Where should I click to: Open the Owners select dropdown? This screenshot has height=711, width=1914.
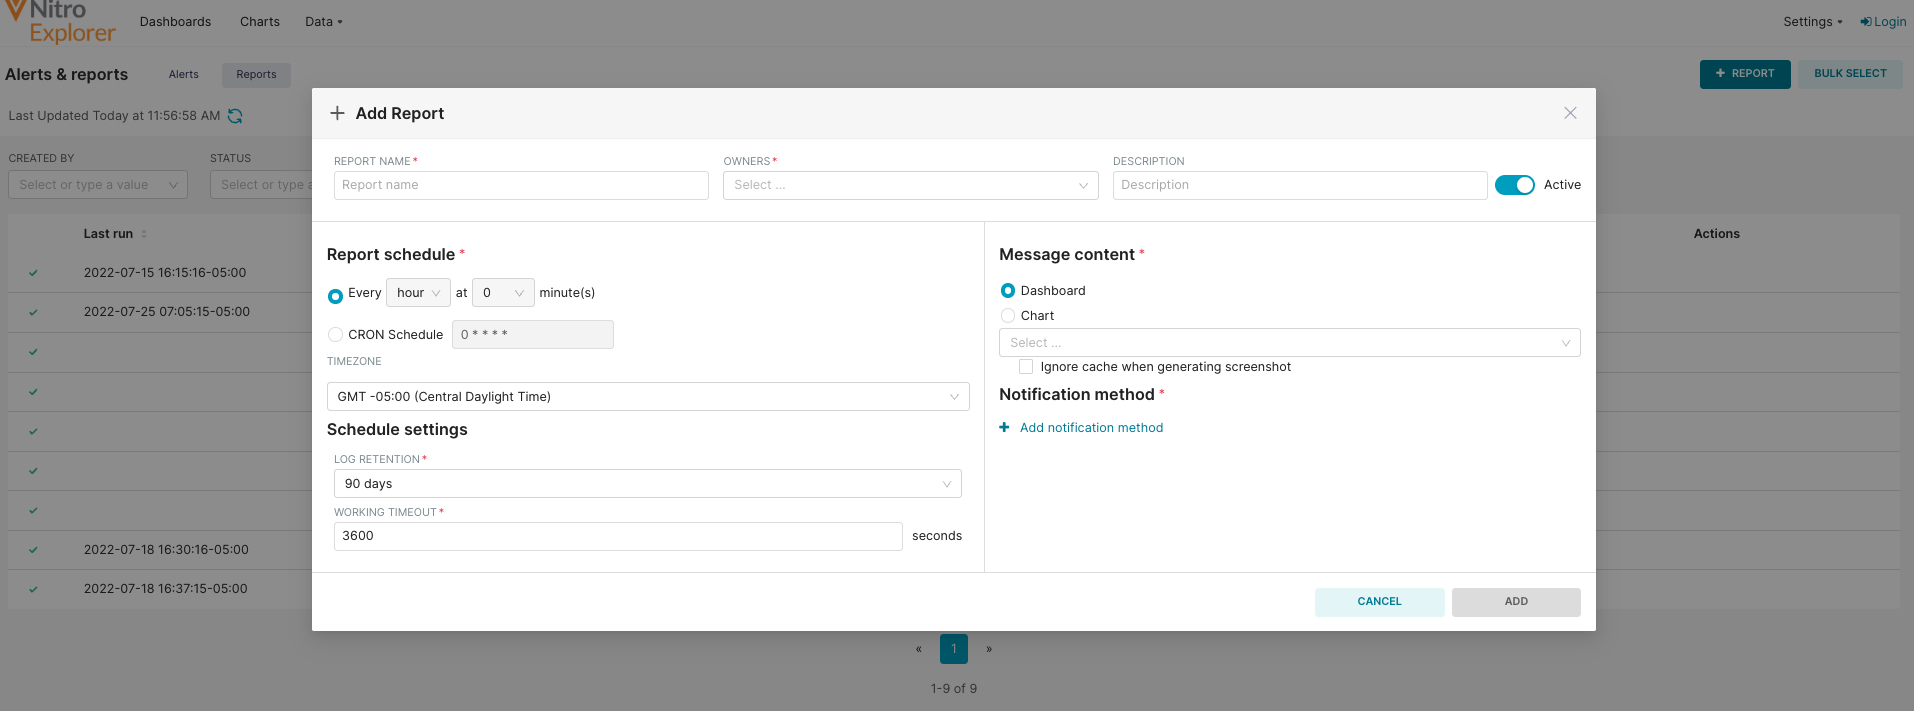(x=910, y=185)
